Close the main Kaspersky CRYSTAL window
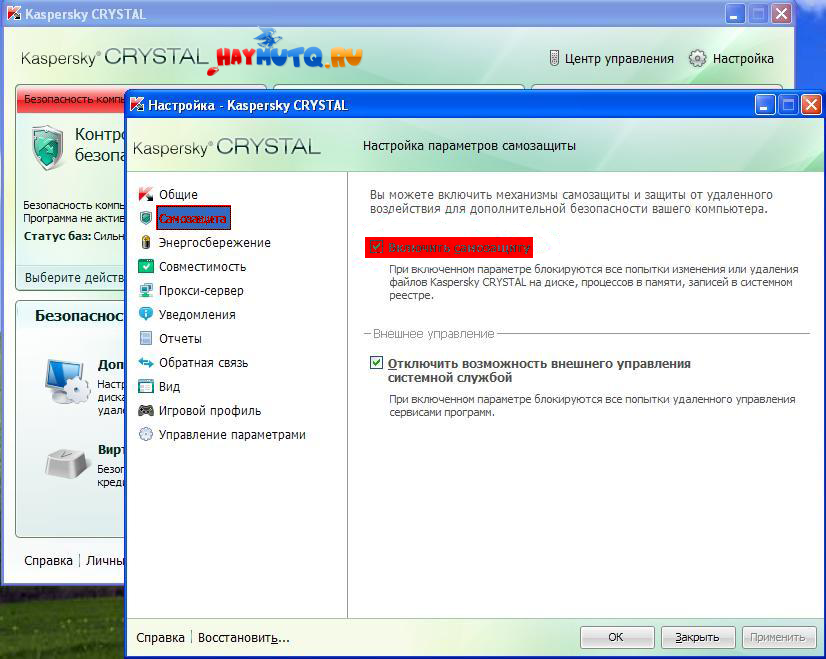 781,14
